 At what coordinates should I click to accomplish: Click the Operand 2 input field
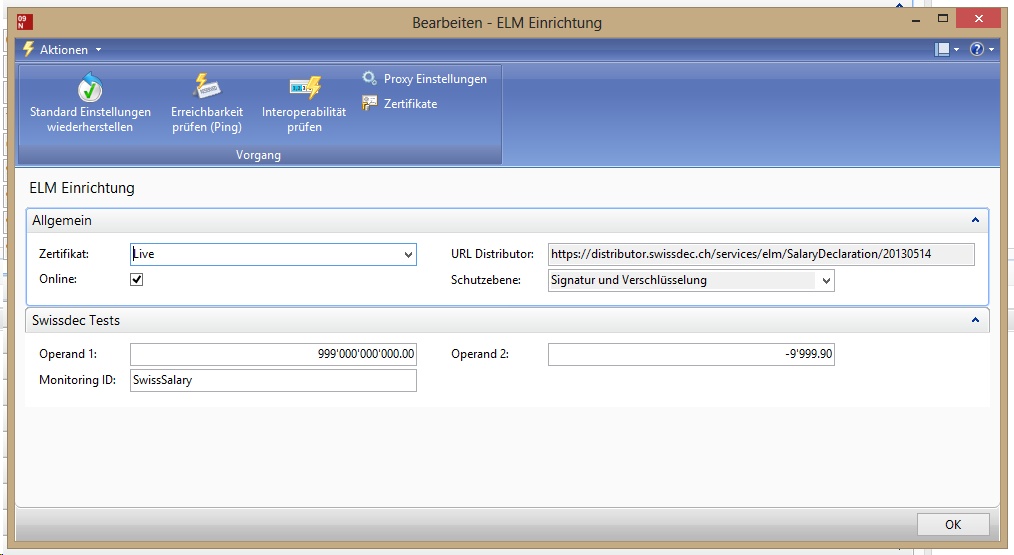click(x=690, y=354)
